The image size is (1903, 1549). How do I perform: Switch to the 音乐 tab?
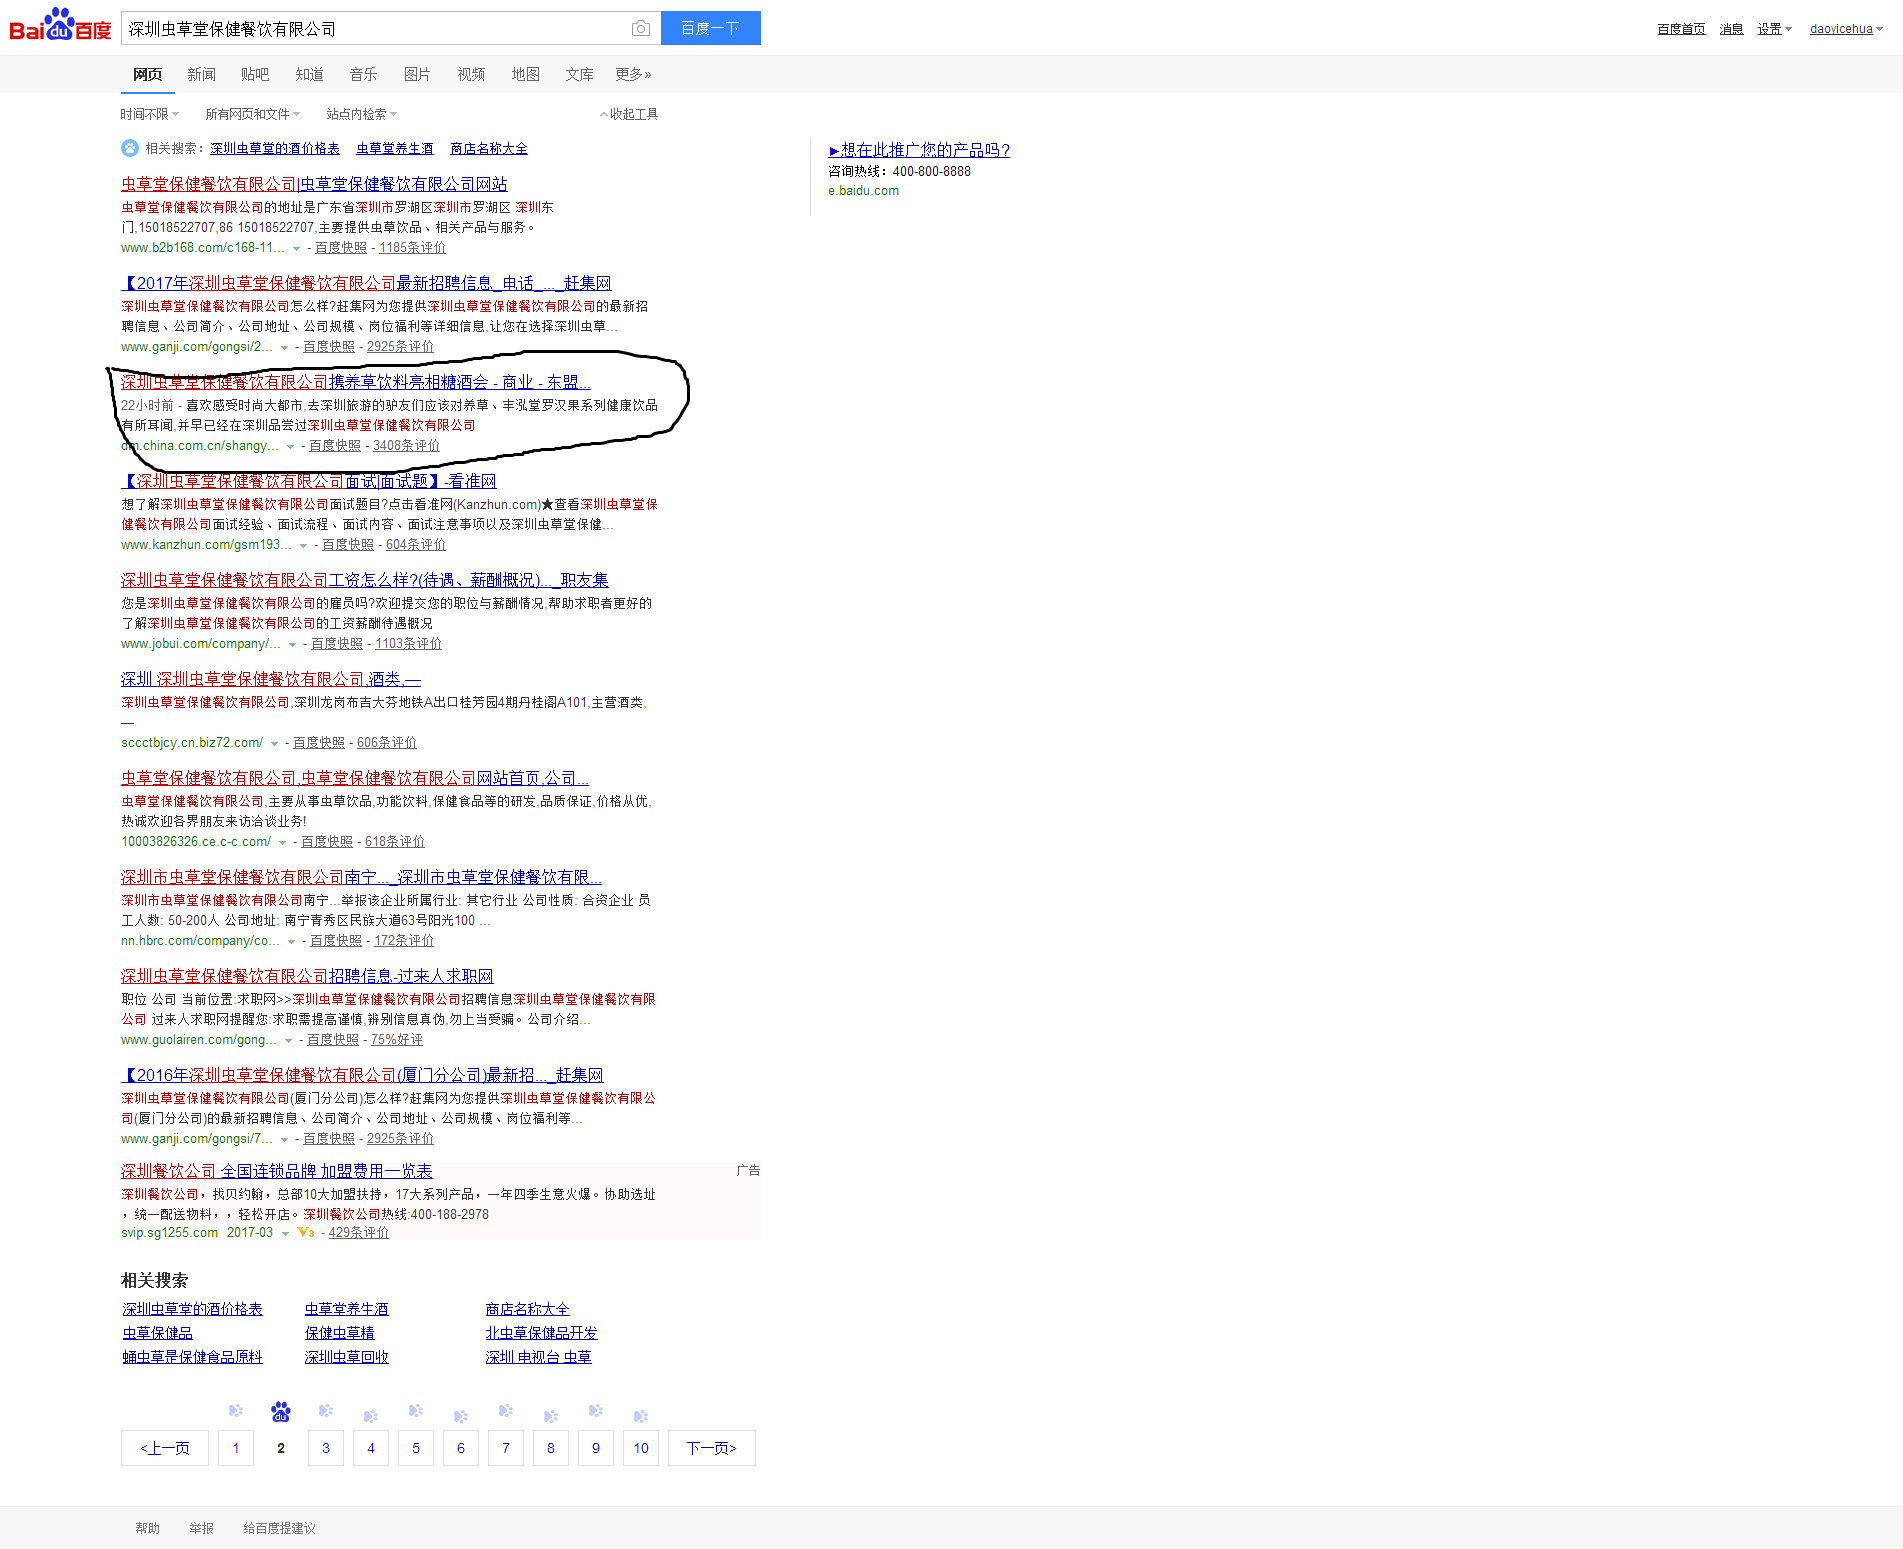coord(363,74)
